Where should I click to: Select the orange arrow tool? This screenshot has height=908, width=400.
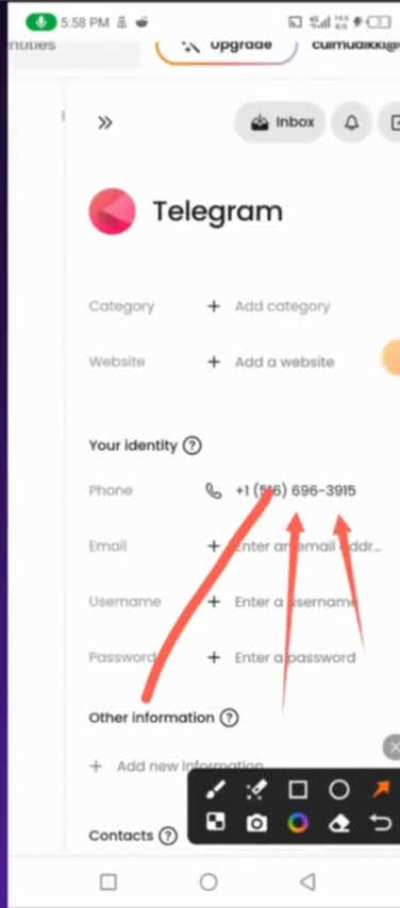(x=381, y=789)
